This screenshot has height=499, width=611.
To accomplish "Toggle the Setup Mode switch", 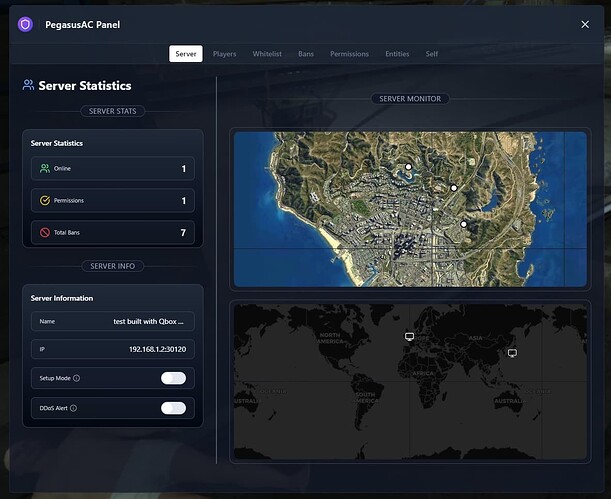I will (x=173, y=378).
